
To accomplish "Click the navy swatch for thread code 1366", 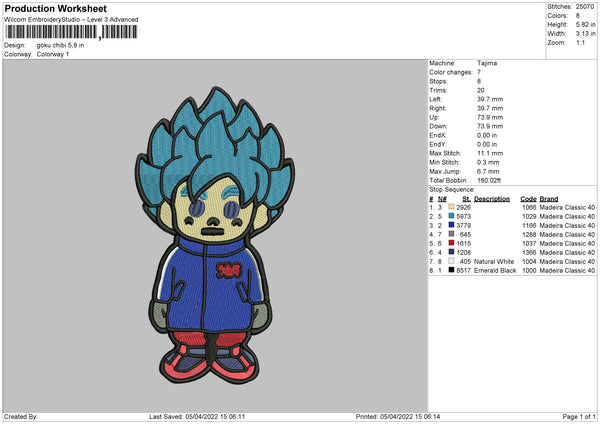I will click(451, 252).
